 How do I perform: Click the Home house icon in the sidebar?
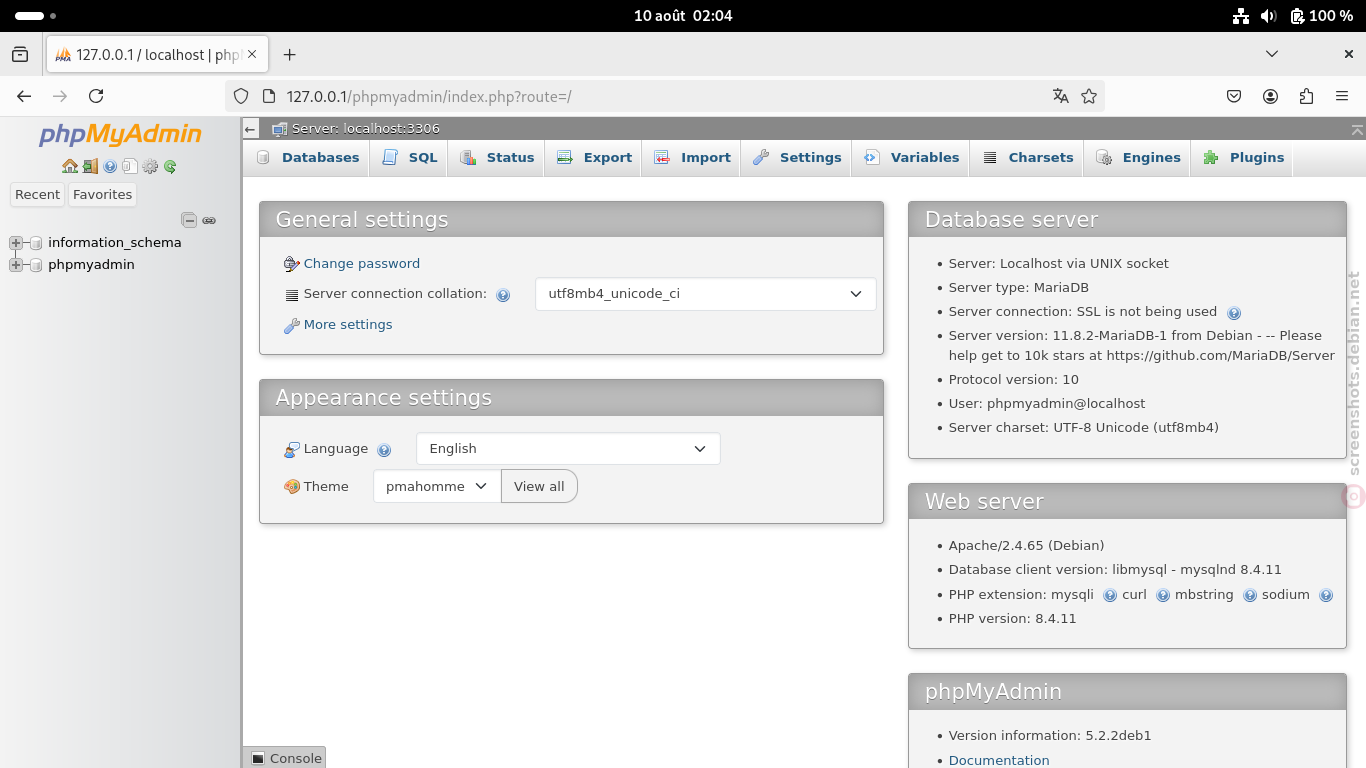click(x=70, y=167)
